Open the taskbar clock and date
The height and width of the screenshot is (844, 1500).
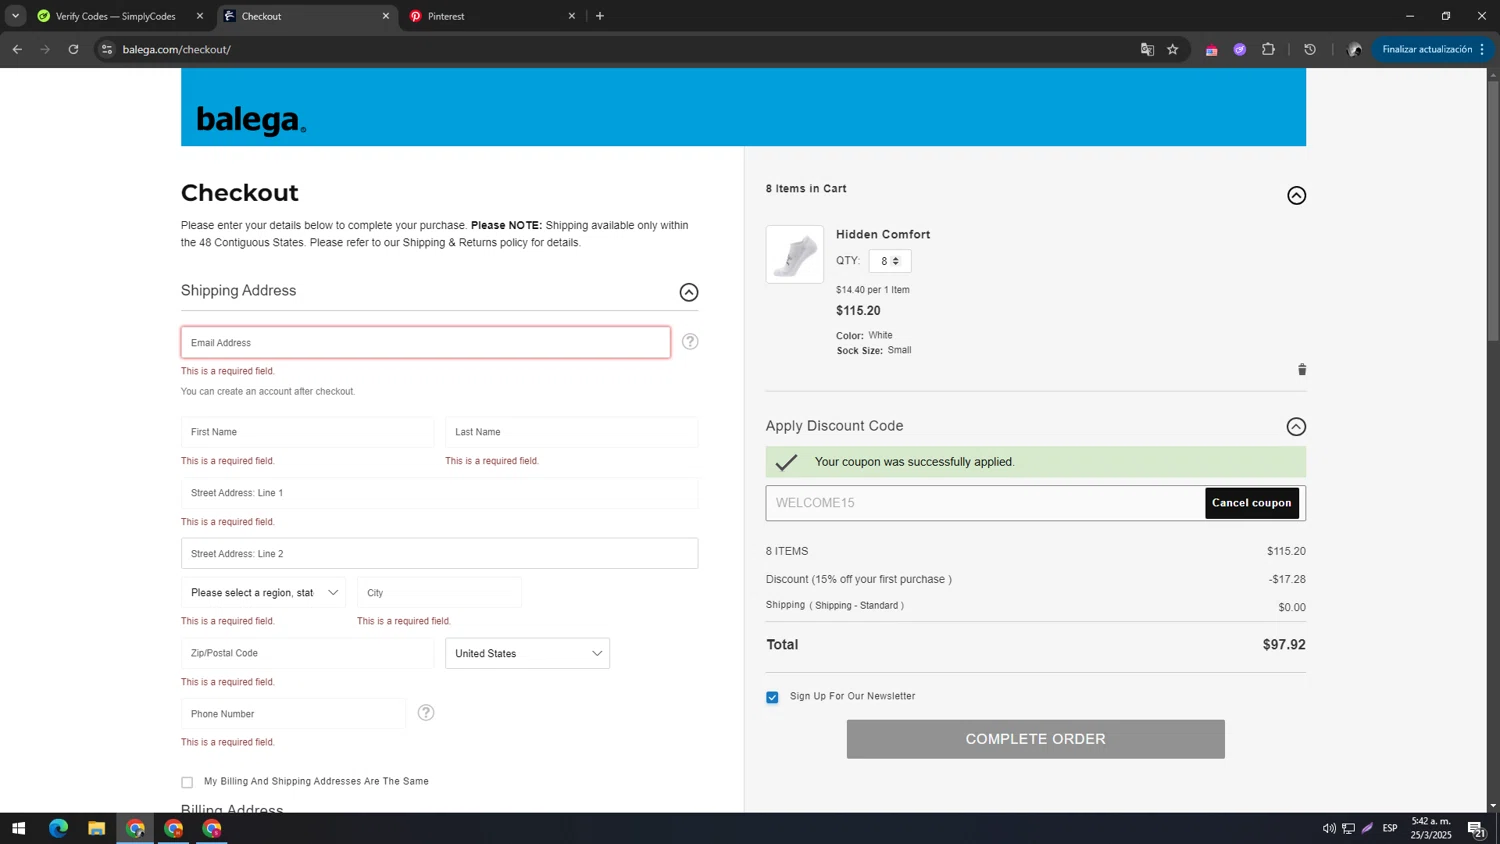pyautogui.click(x=1431, y=828)
